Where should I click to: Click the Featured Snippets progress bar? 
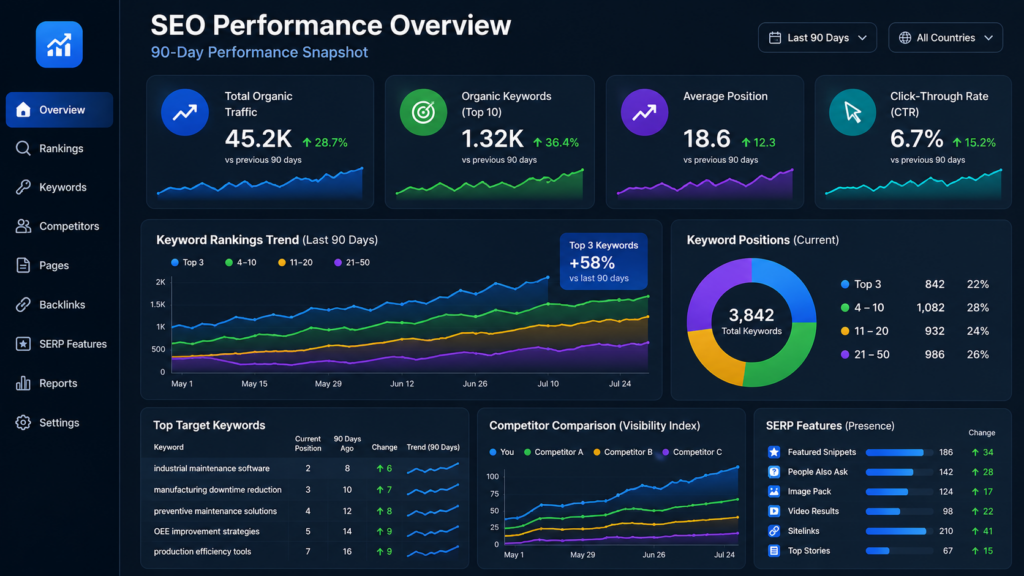(x=899, y=452)
